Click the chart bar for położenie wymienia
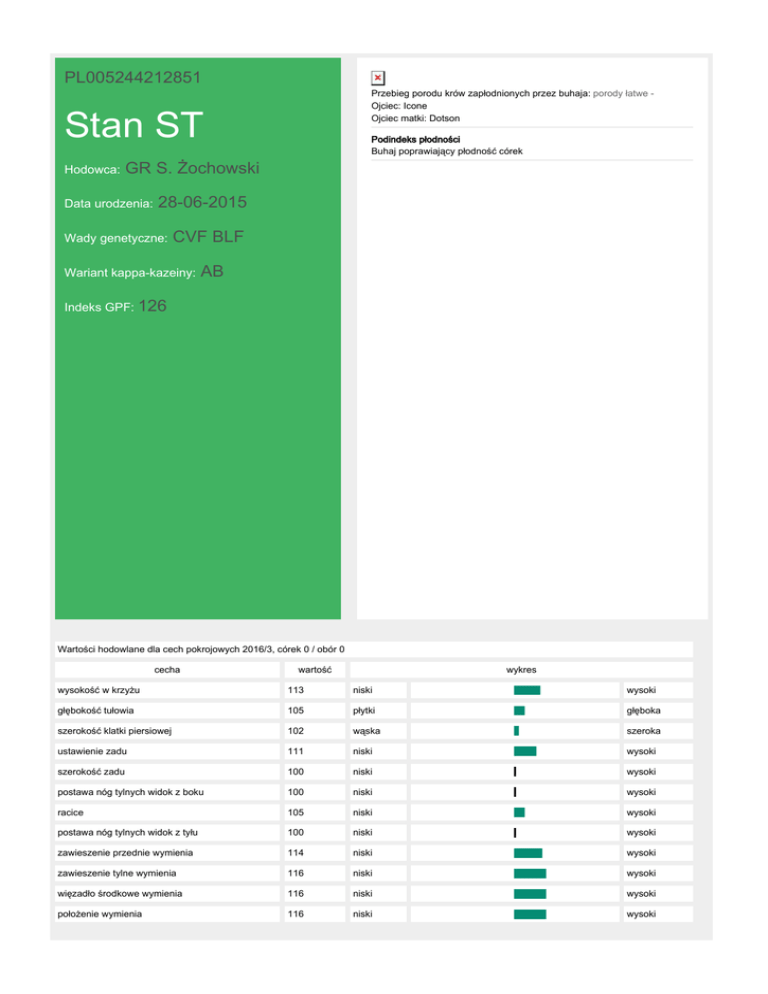The width and height of the screenshot is (768, 994). tap(529, 913)
